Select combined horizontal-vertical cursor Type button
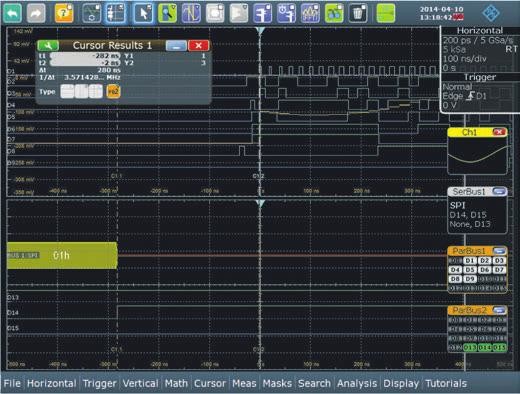 tap(96, 91)
